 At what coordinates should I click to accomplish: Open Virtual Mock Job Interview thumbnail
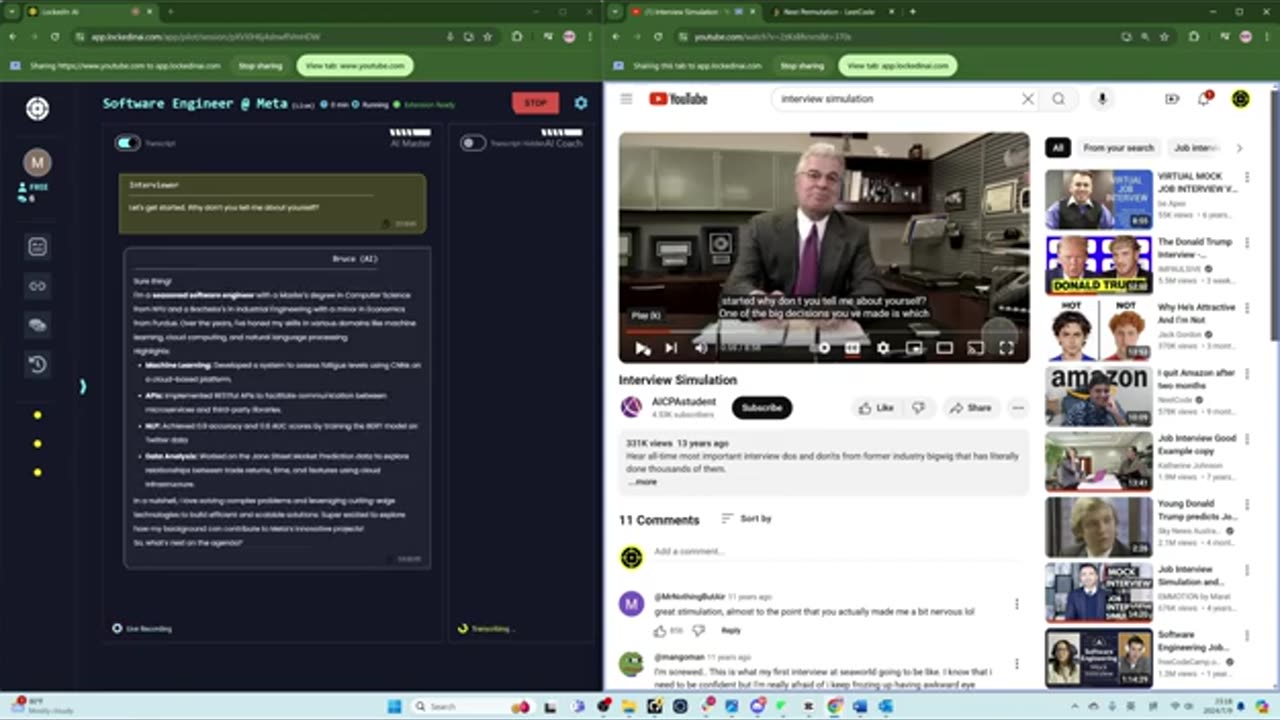click(x=1098, y=200)
